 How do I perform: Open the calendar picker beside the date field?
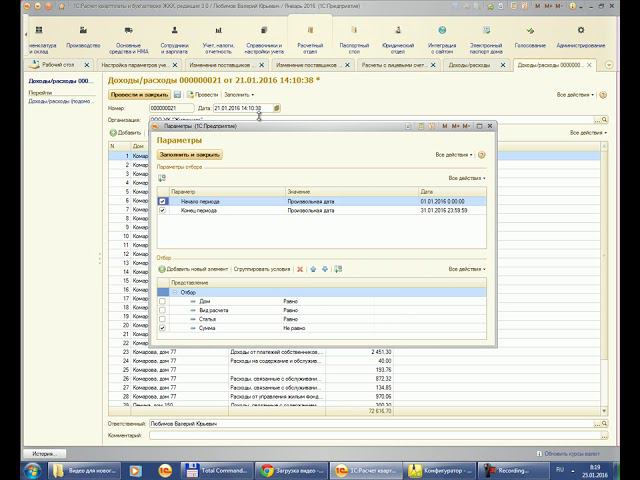(277, 108)
